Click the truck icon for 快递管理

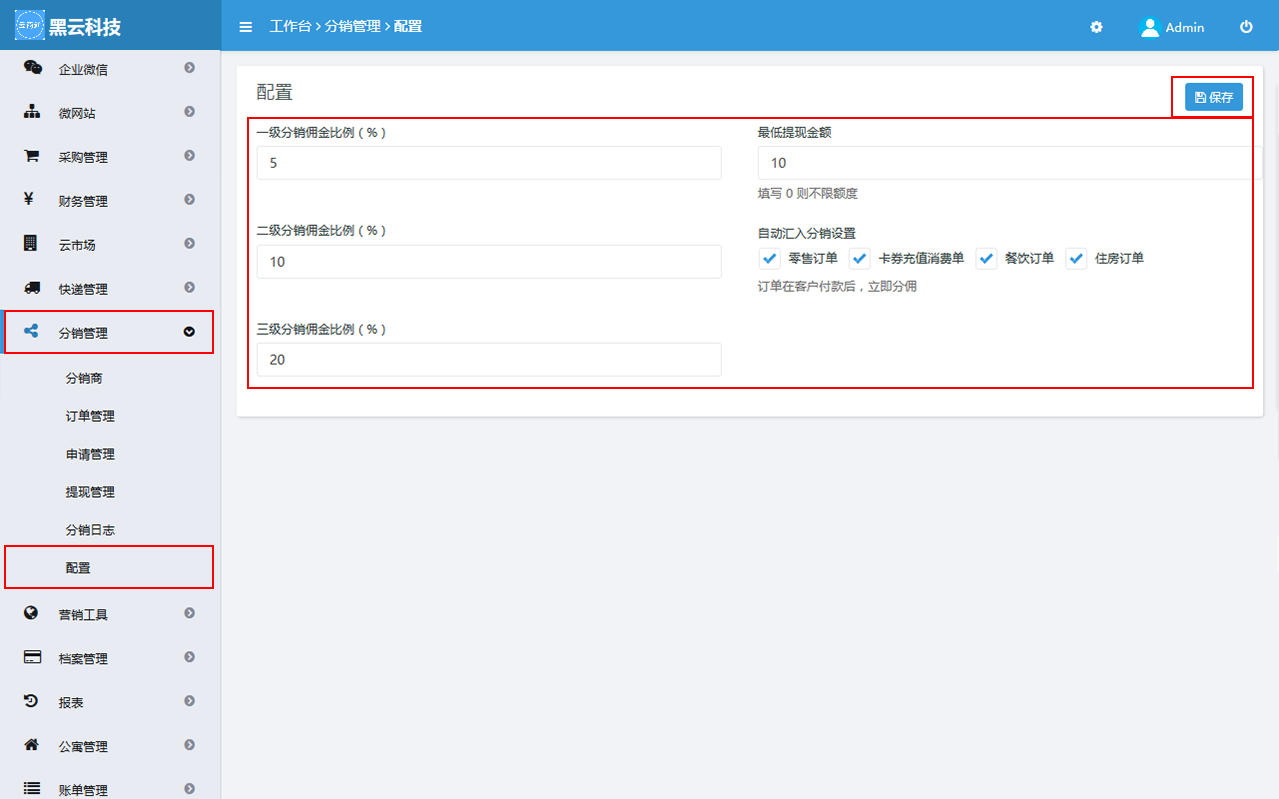(32, 288)
